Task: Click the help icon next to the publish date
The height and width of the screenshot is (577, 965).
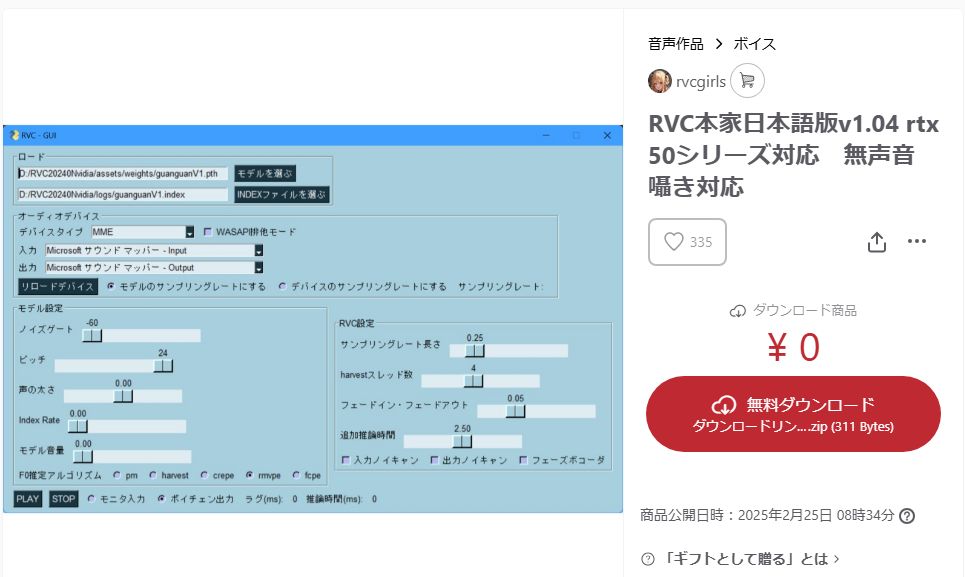Action: pyautogui.click(x=907, y=515)
